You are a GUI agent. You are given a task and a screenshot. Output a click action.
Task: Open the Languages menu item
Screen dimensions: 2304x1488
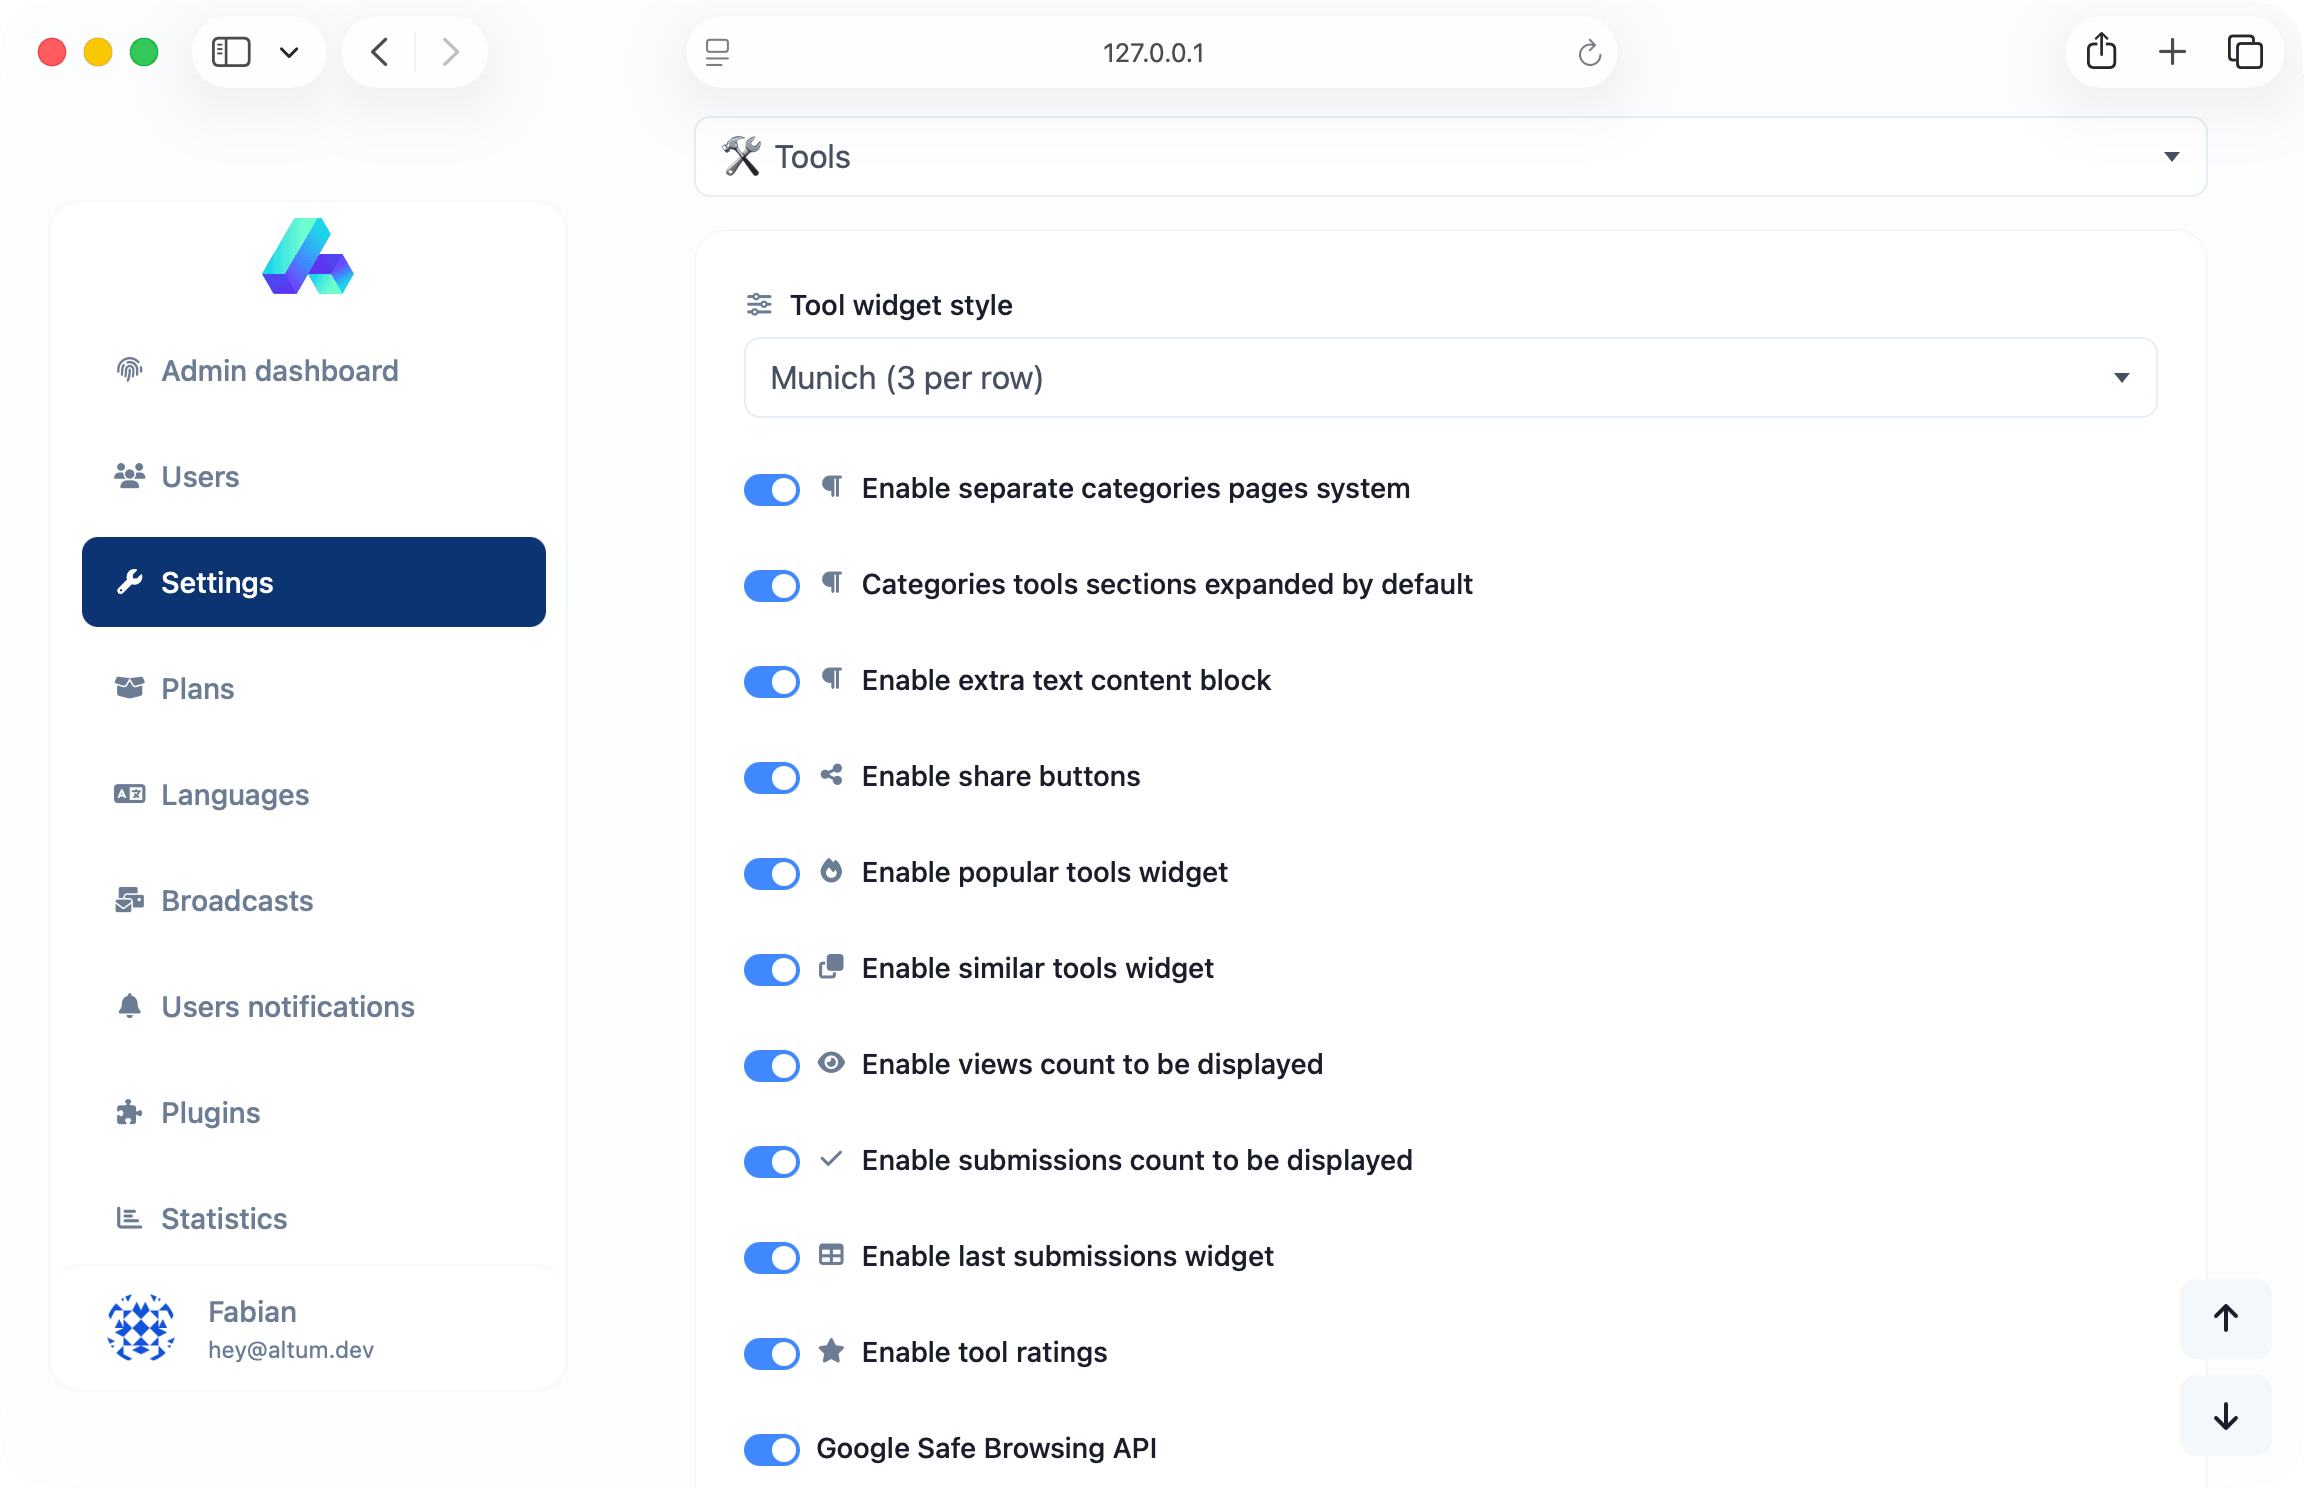tap(314, 795)
